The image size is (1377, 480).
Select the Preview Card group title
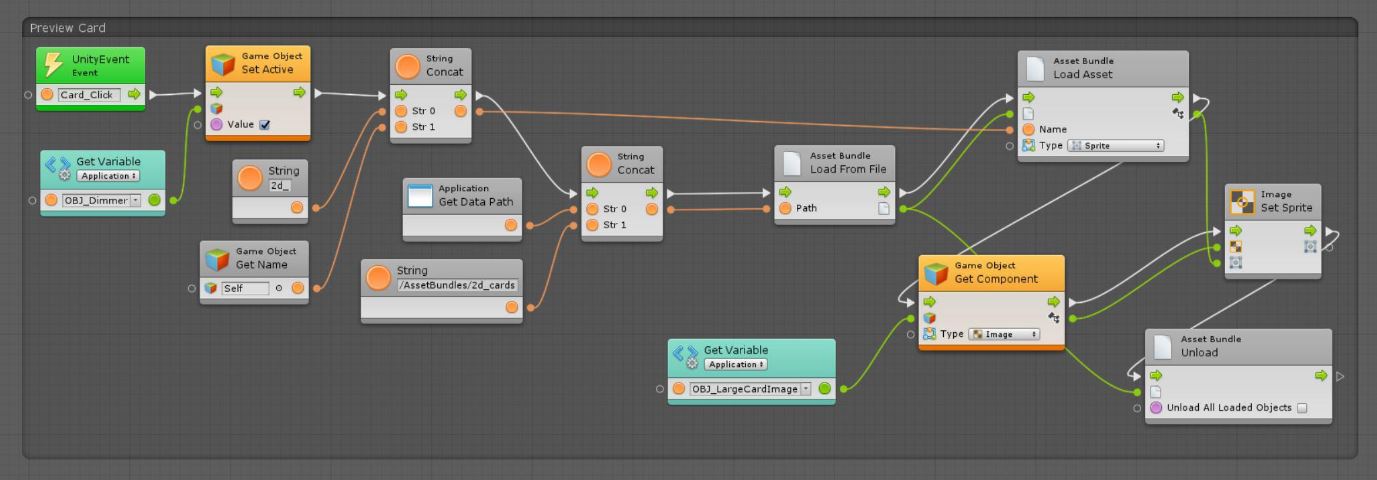68,28
